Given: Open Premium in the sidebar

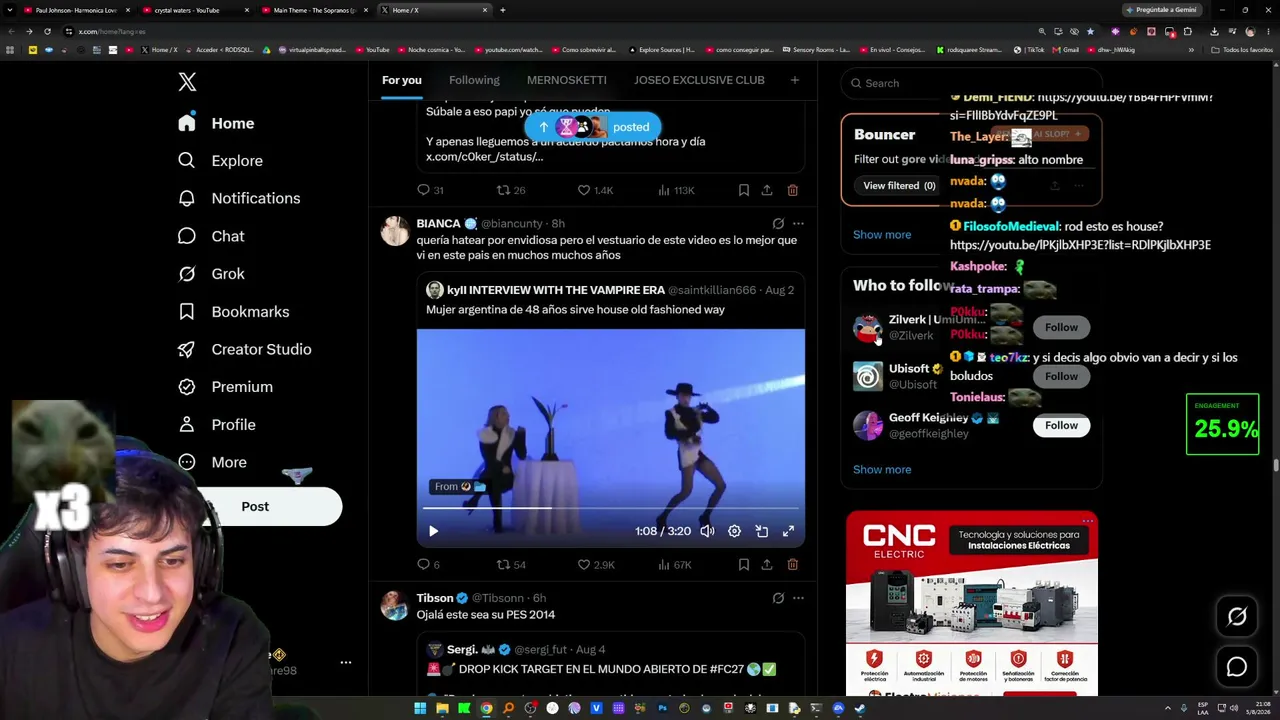Looking at the screenshot, I should (225, 387).
